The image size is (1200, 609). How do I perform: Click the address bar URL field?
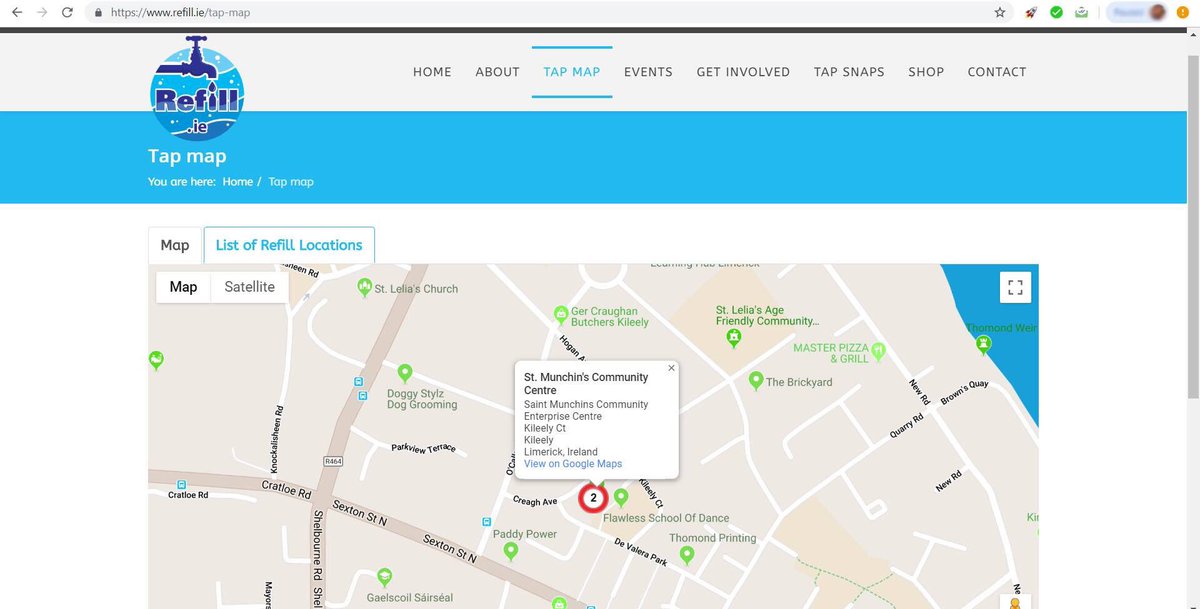540,13
